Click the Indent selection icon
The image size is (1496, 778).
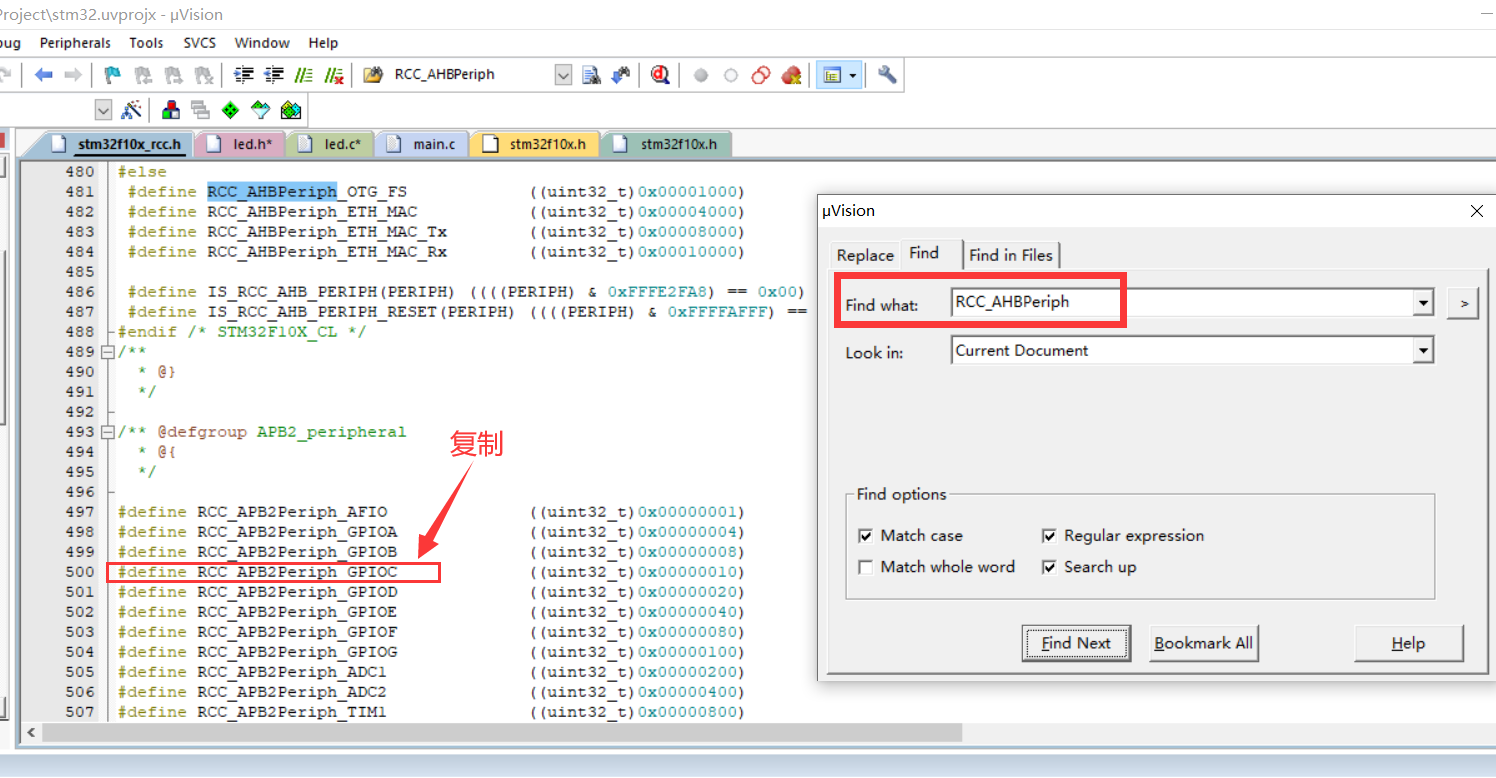pos(244,75)
